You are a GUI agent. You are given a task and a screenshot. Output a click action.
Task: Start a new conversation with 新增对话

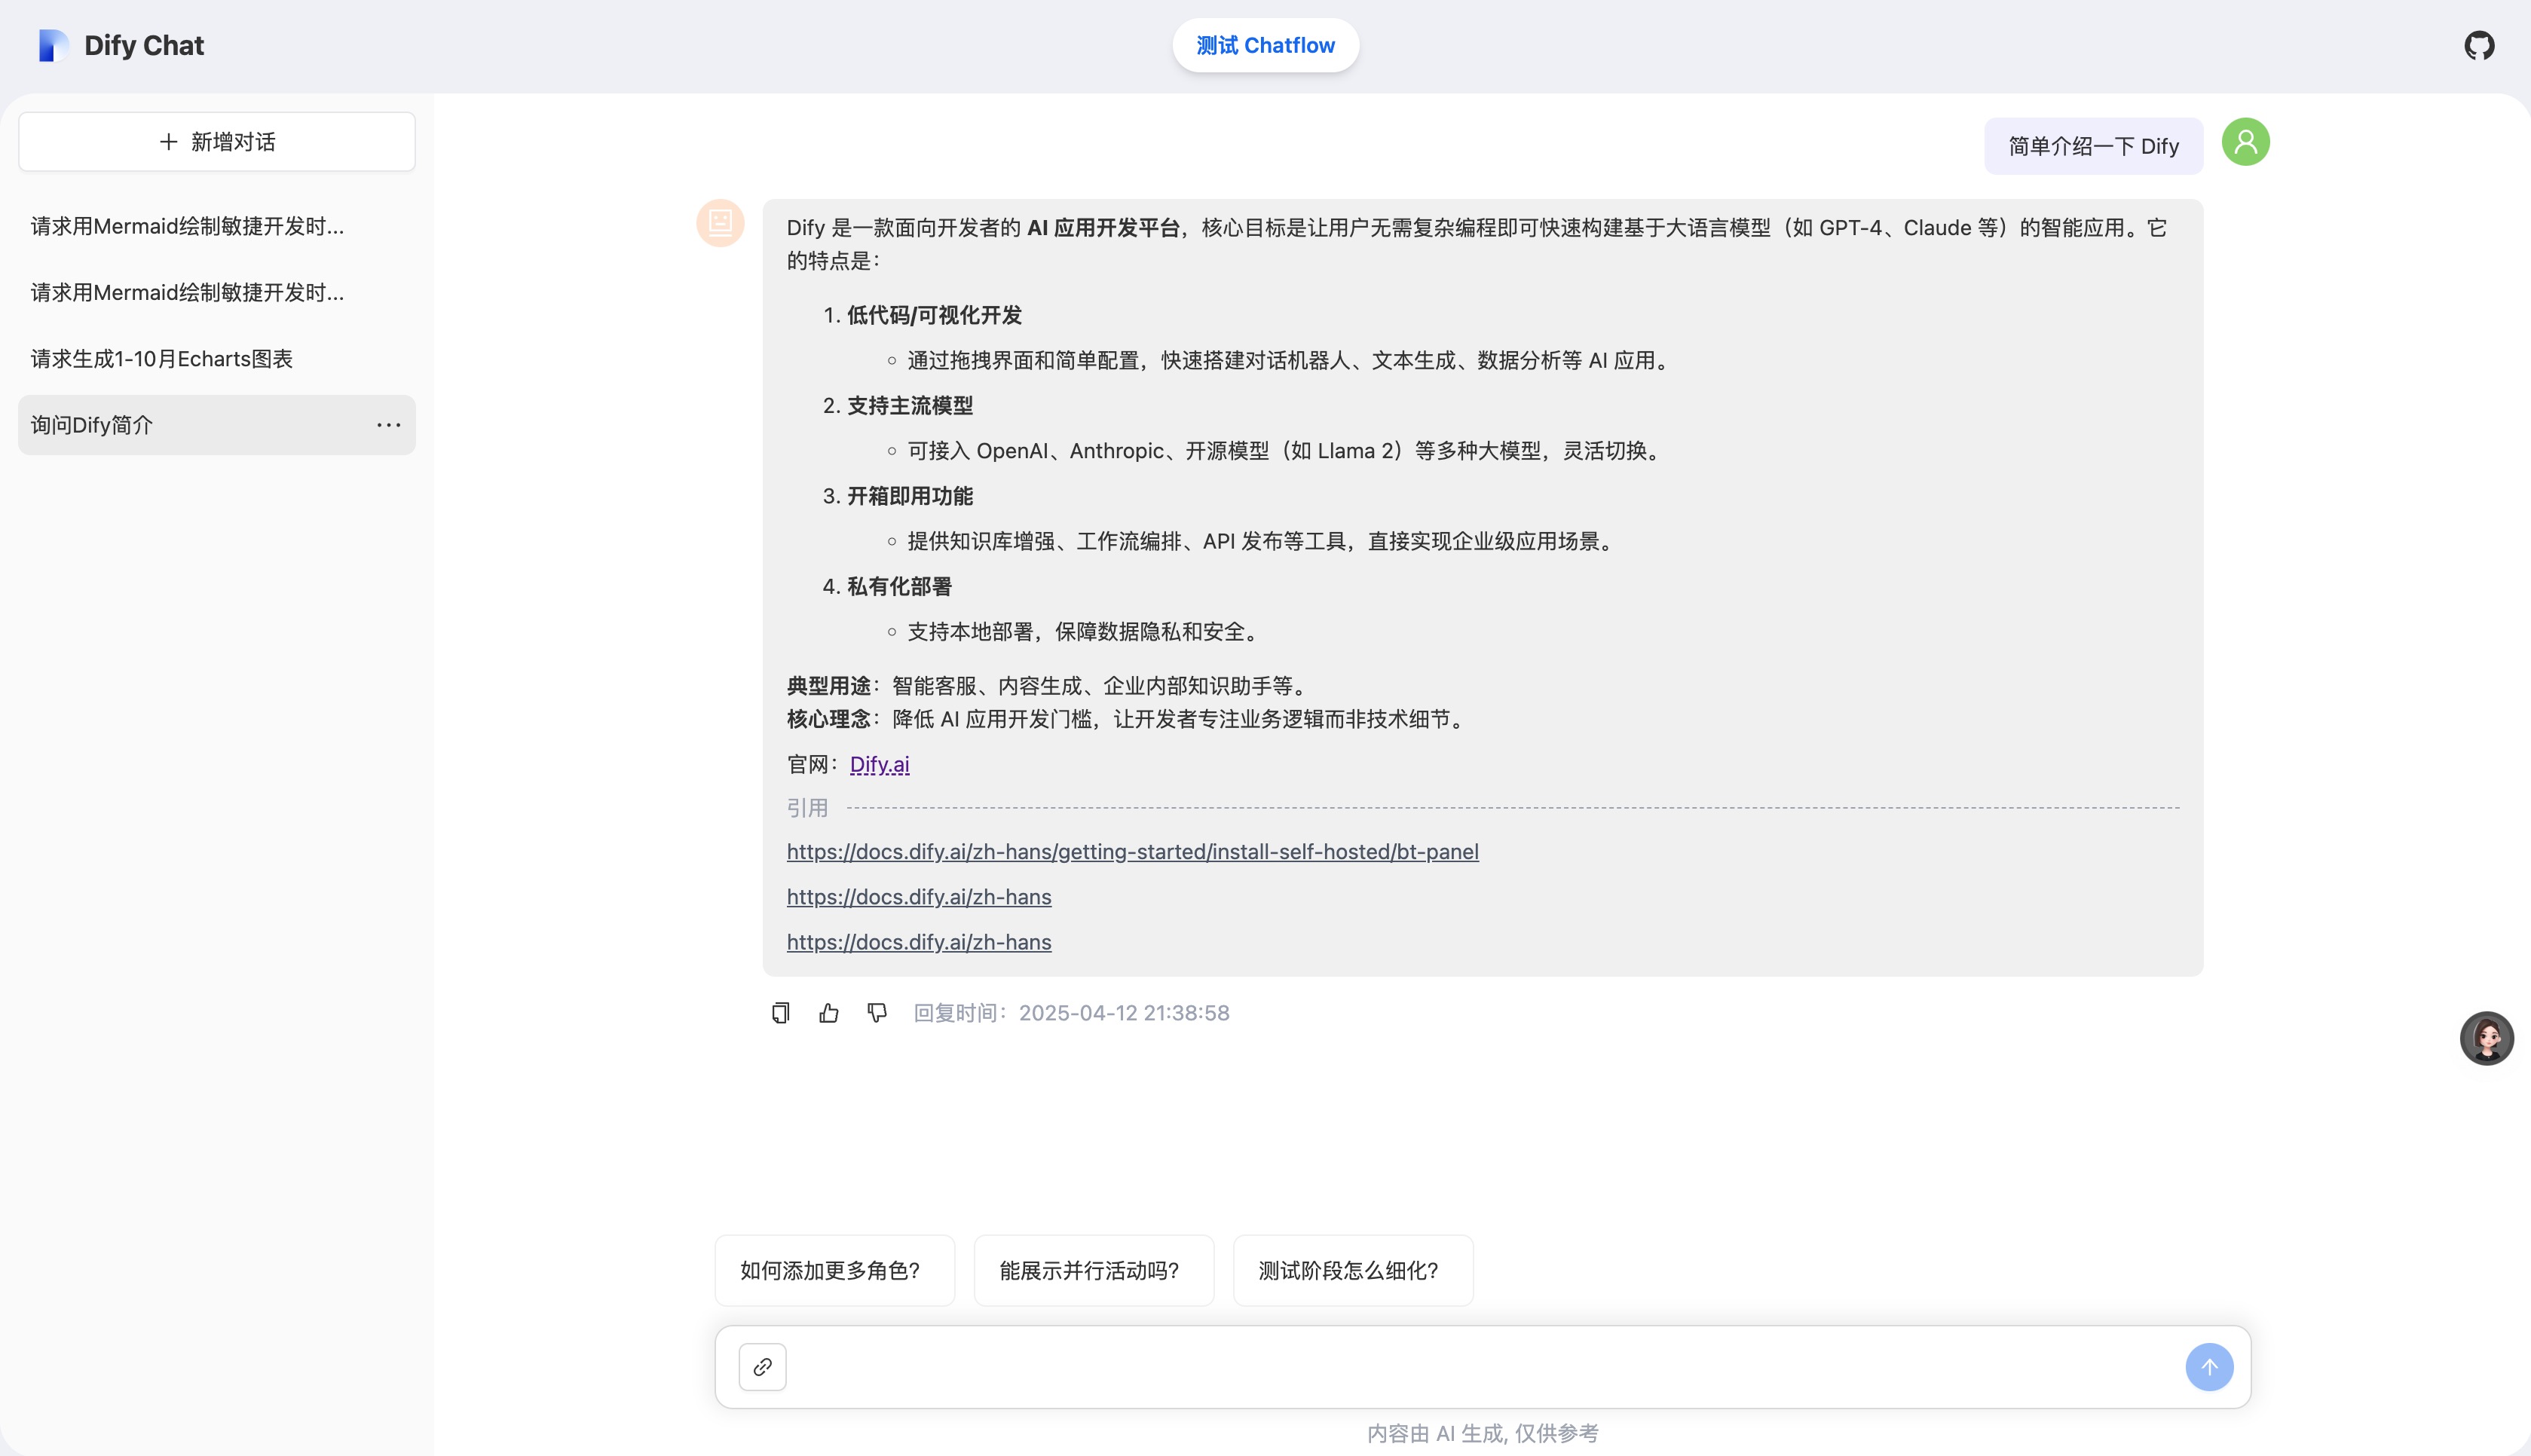217,142
